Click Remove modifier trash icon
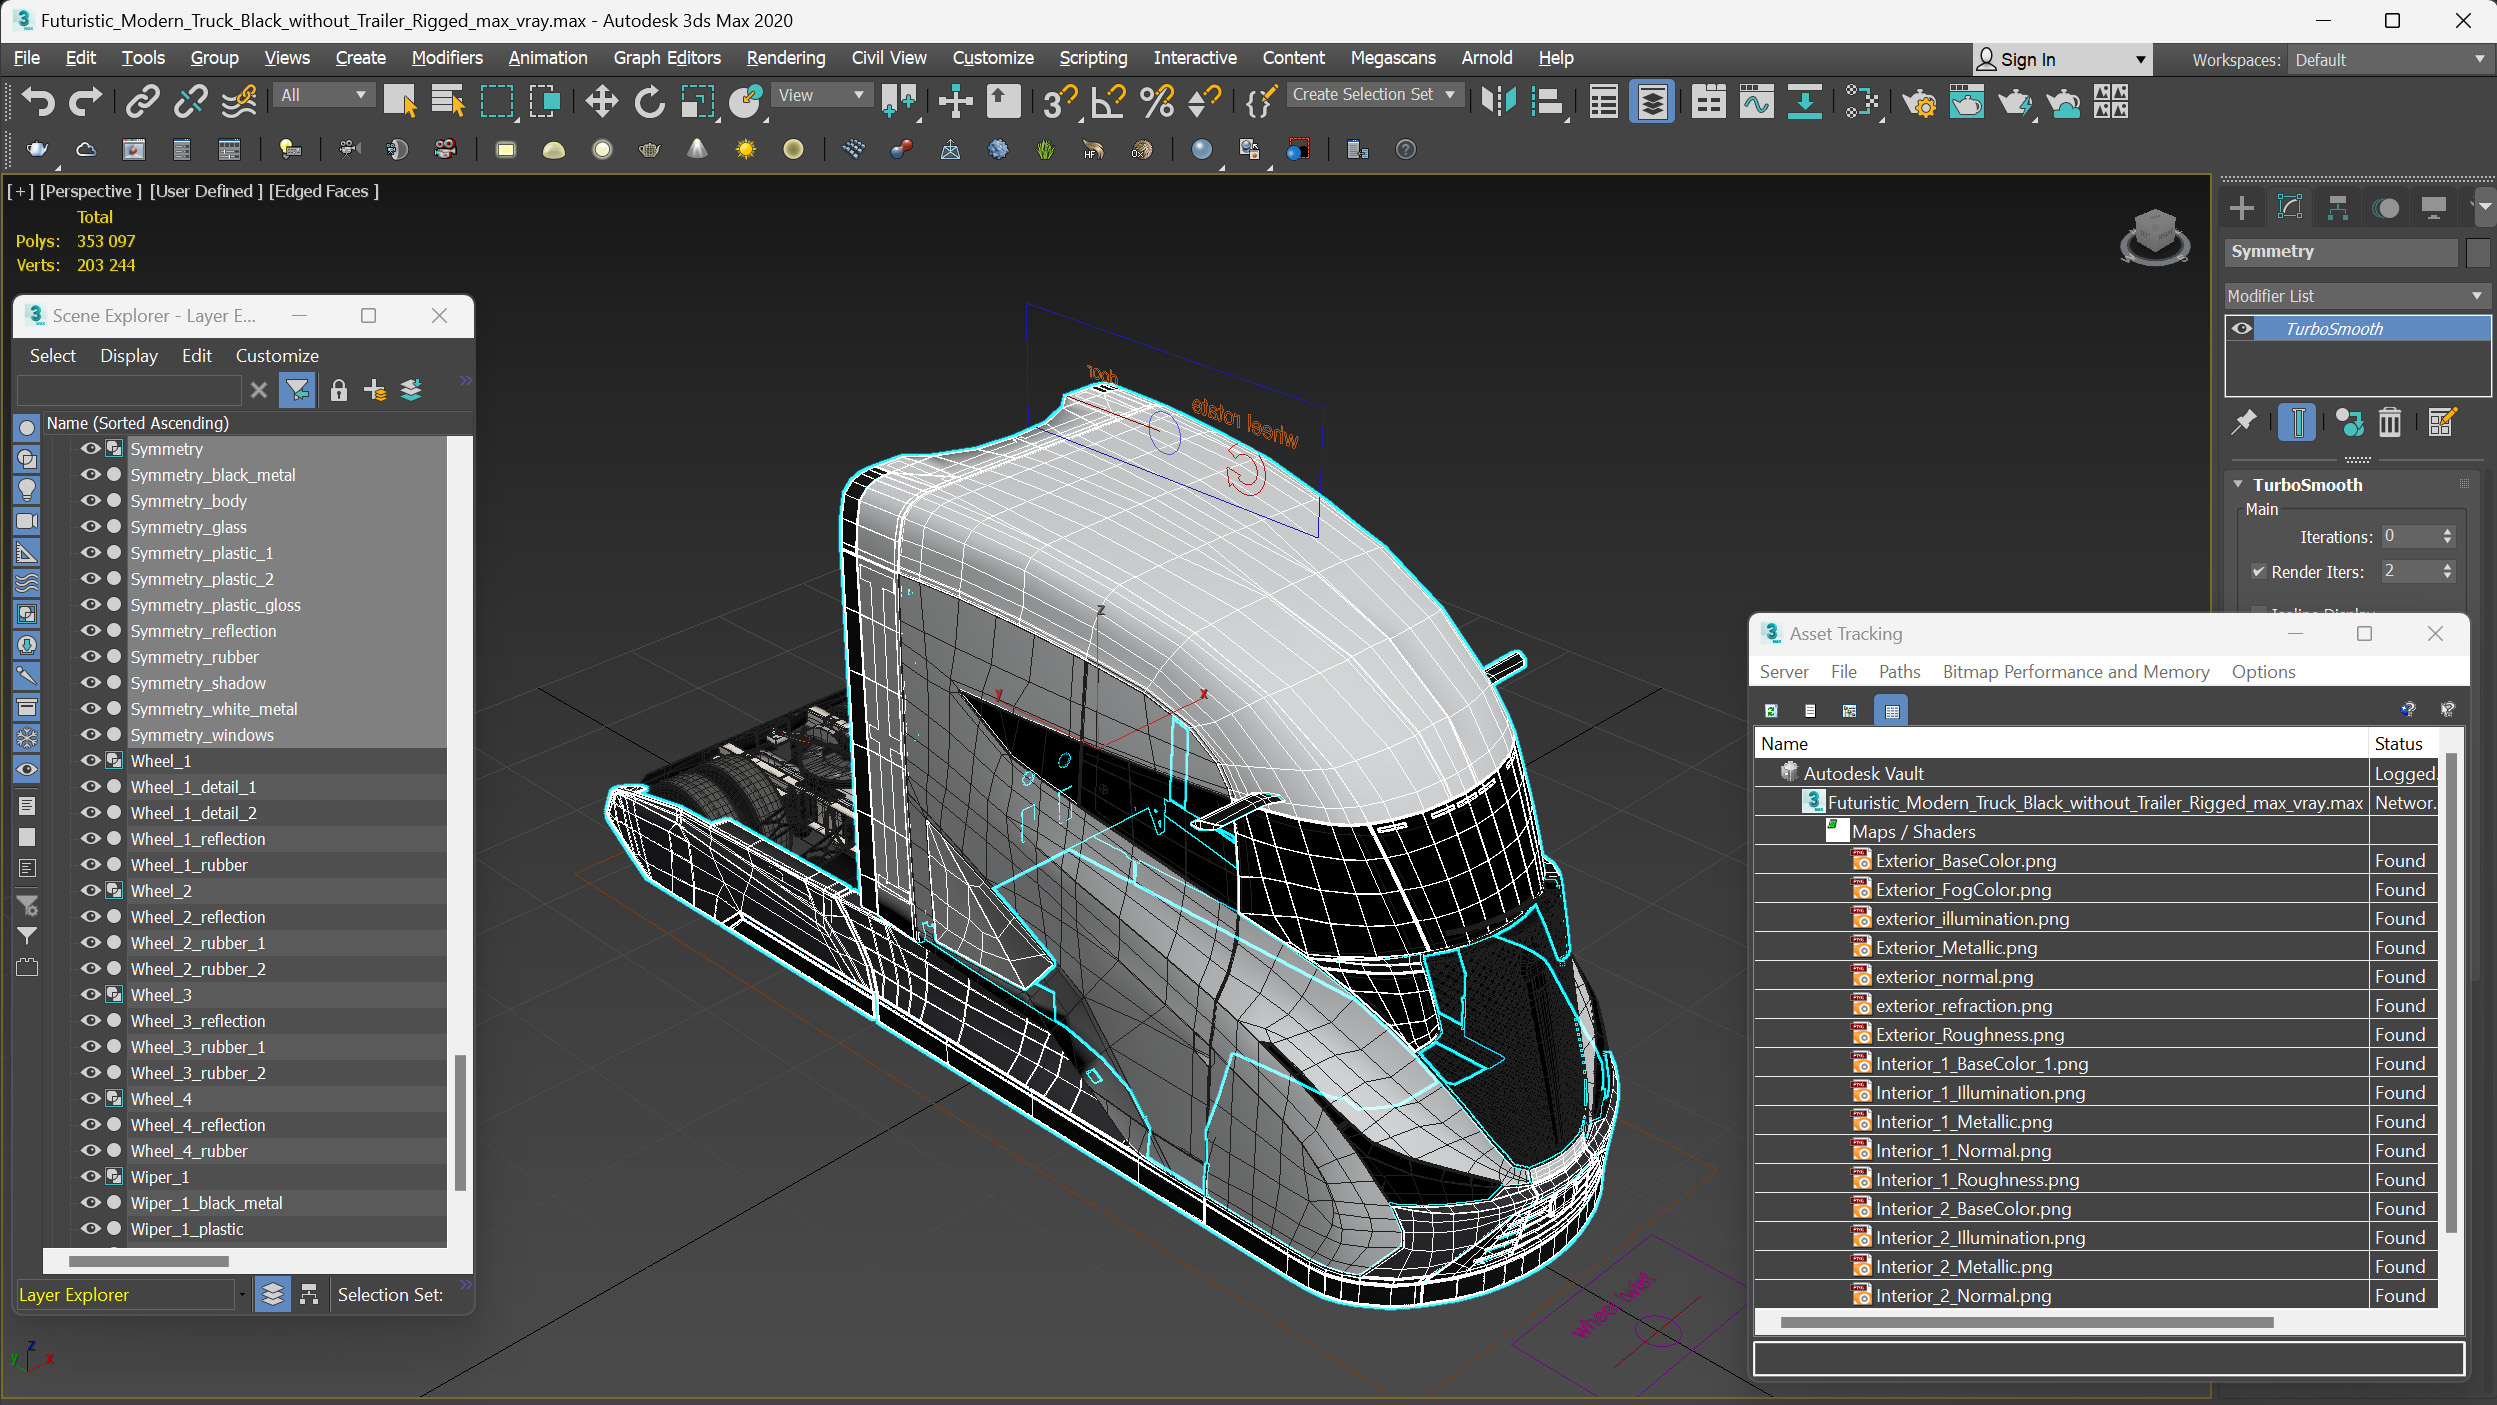 point(2390,422)
